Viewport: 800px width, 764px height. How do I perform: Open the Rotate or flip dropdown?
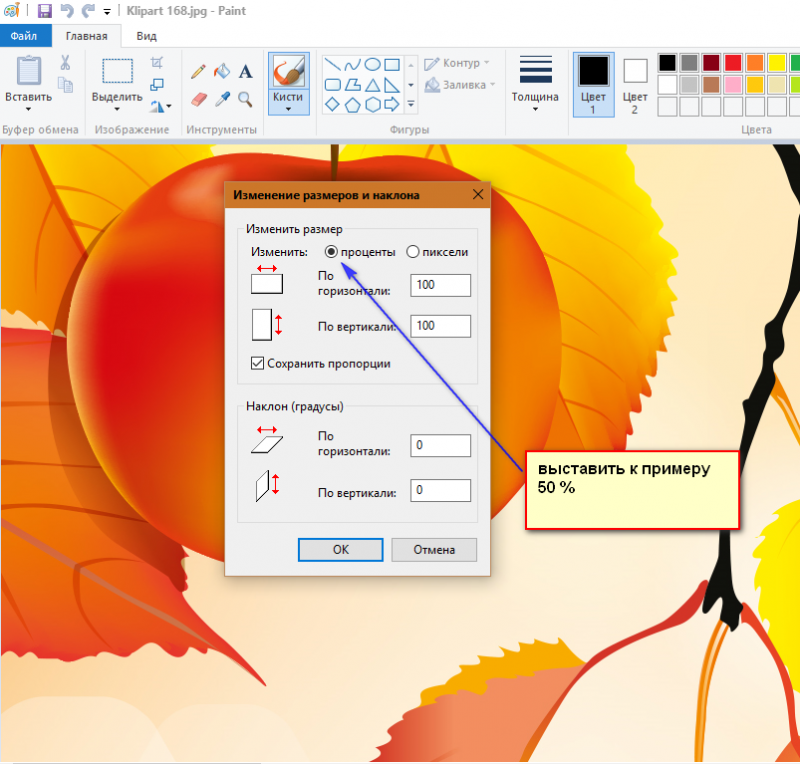[161, 107]
